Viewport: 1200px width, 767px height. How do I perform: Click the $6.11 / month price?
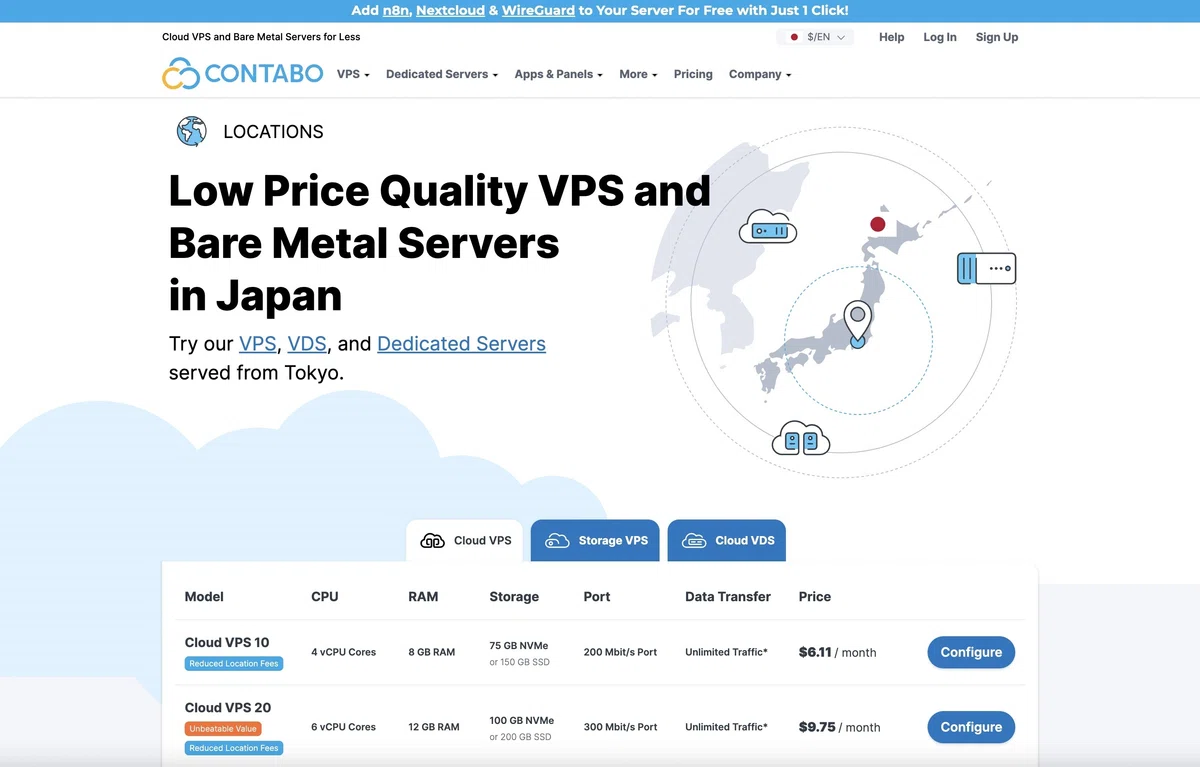pos(837,652)
